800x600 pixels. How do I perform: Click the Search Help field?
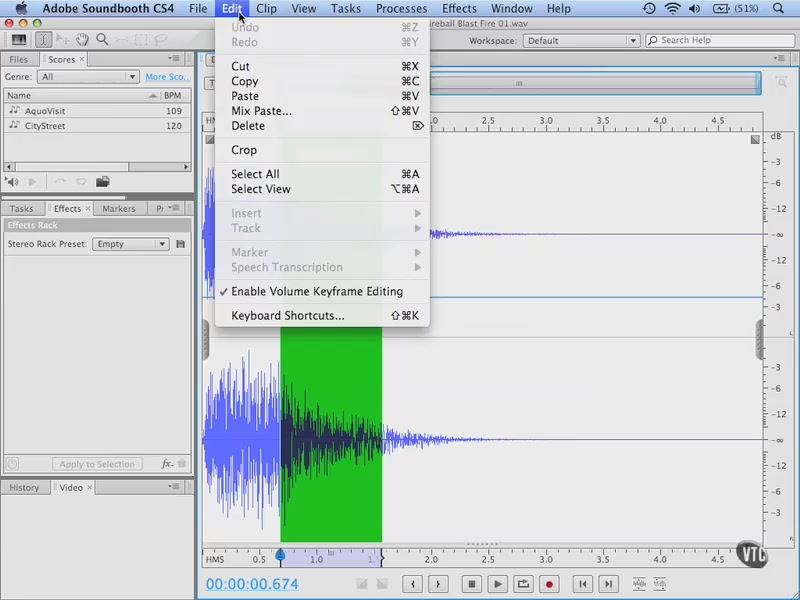[720, 40]
